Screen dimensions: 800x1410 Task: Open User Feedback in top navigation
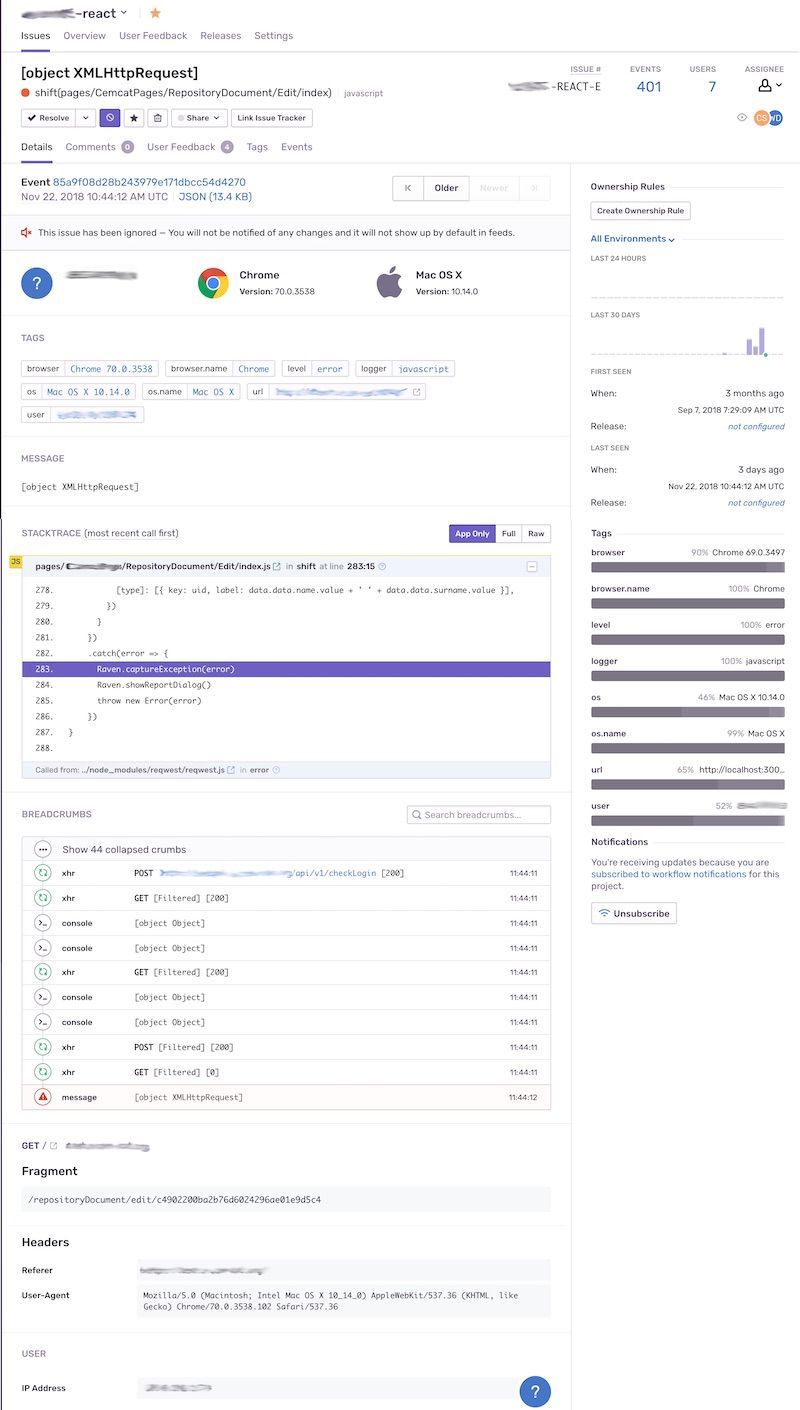[x=153, y=35]
